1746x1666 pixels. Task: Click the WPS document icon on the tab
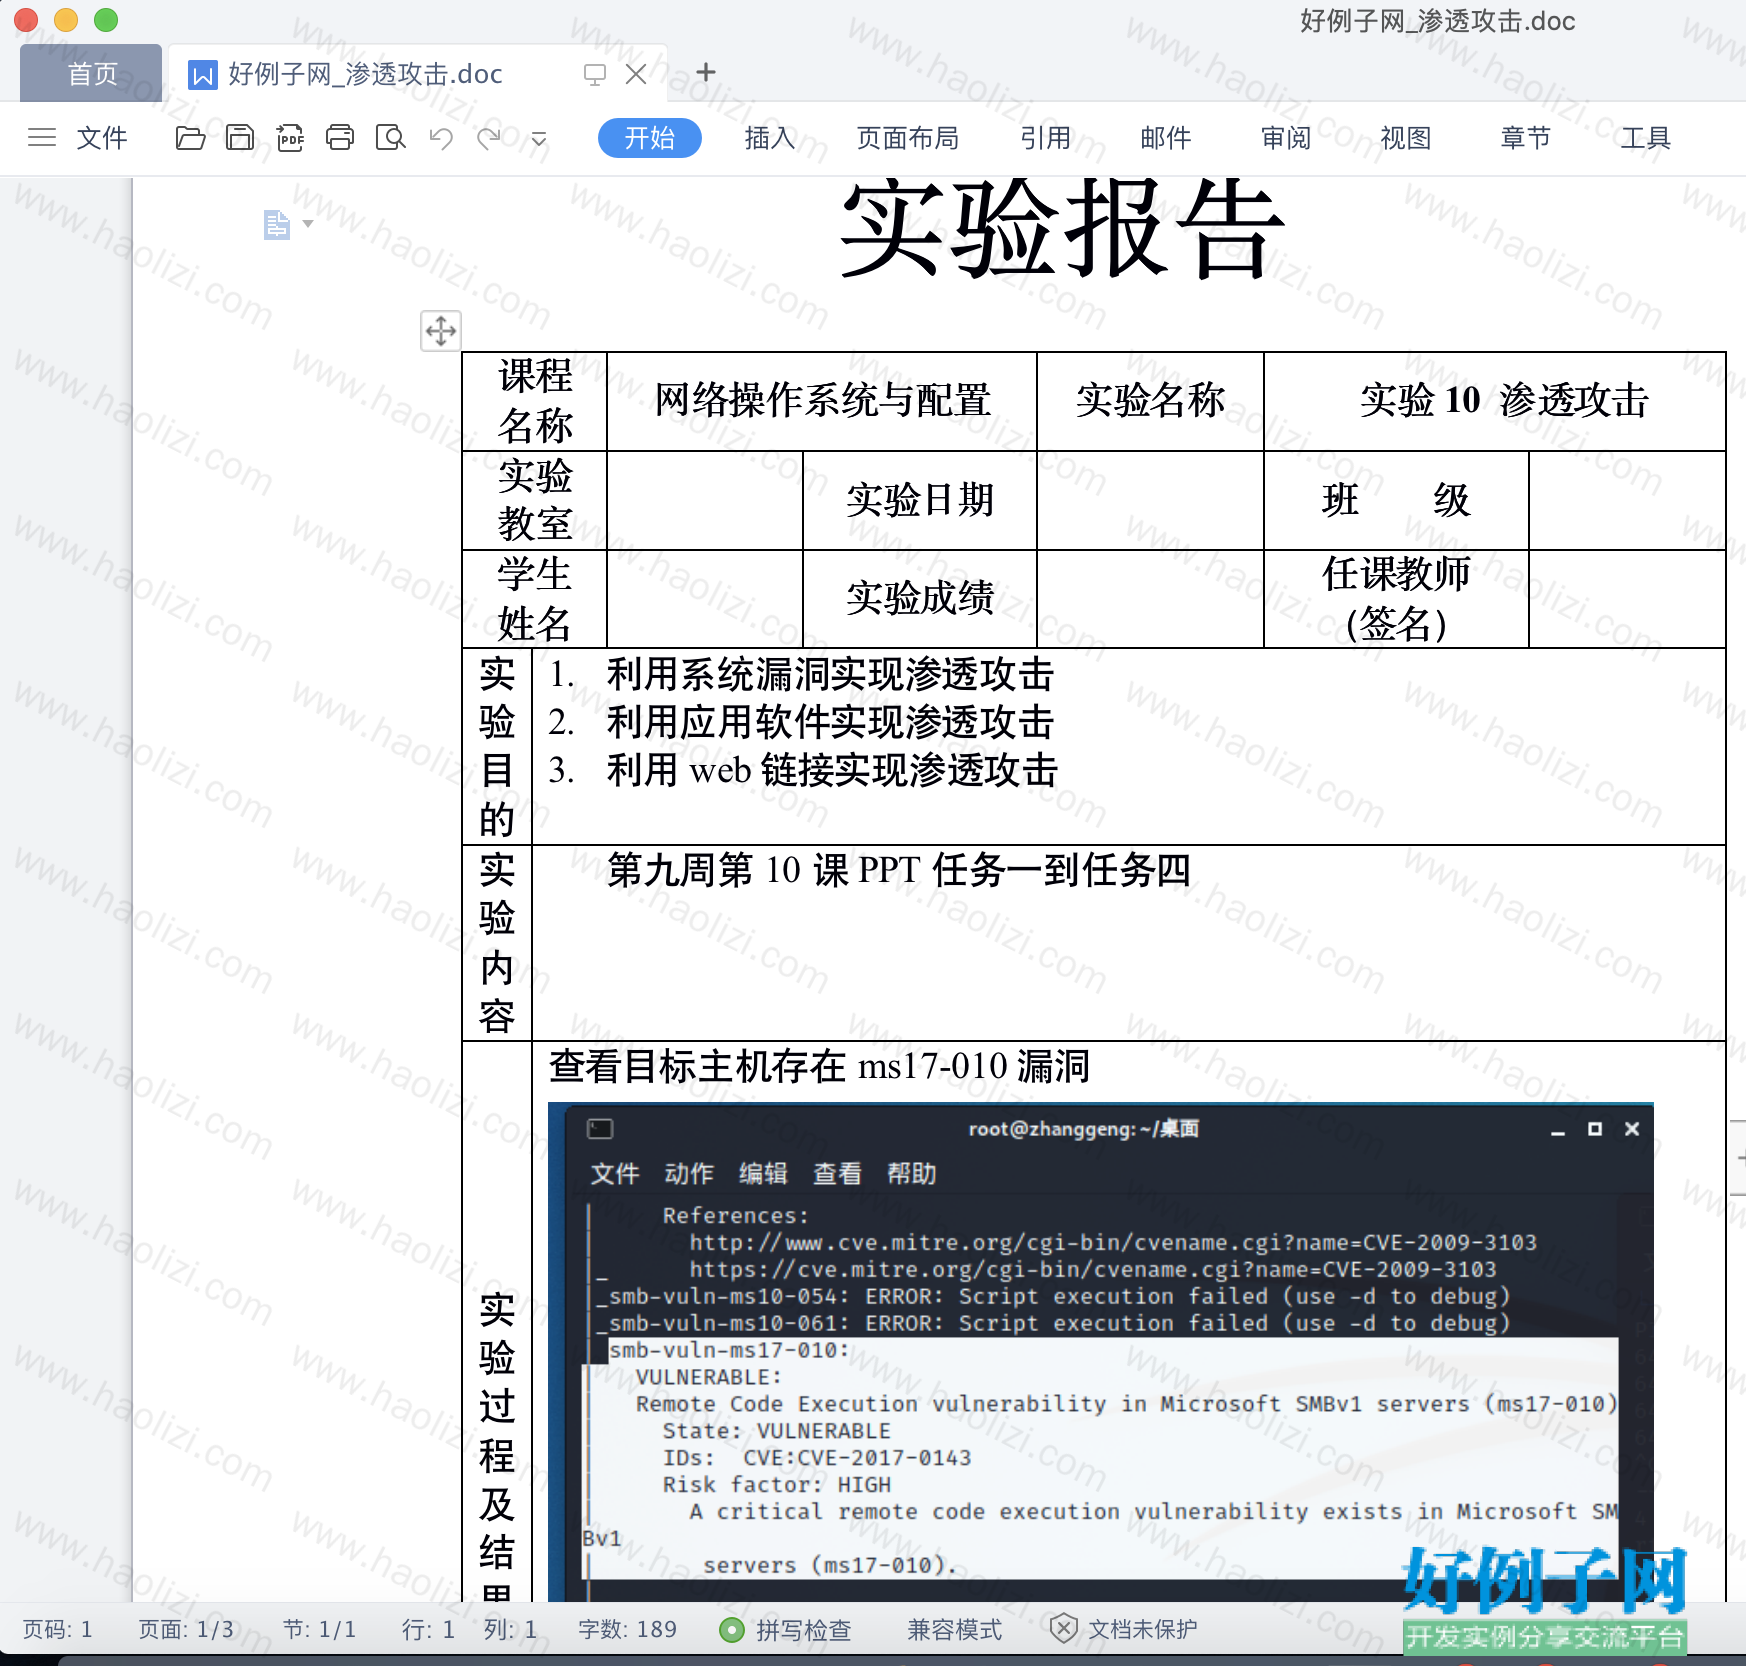[203, 75]
